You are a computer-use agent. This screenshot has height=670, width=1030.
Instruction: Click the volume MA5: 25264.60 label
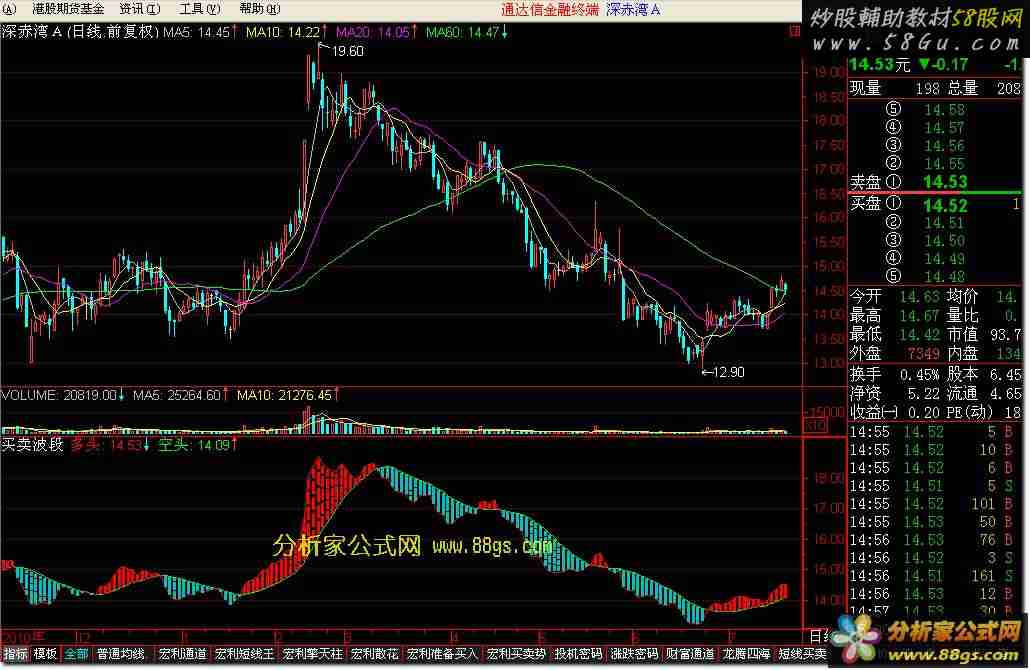click(180, 395)
